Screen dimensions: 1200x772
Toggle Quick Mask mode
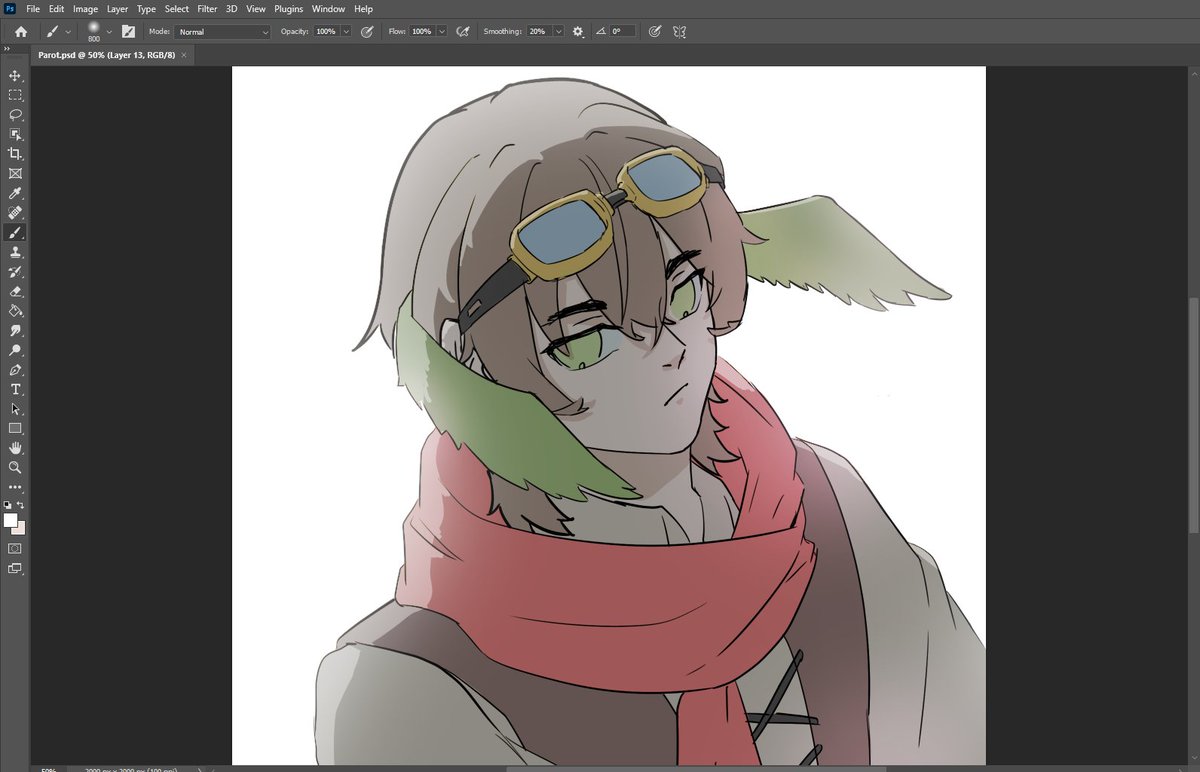15,548
